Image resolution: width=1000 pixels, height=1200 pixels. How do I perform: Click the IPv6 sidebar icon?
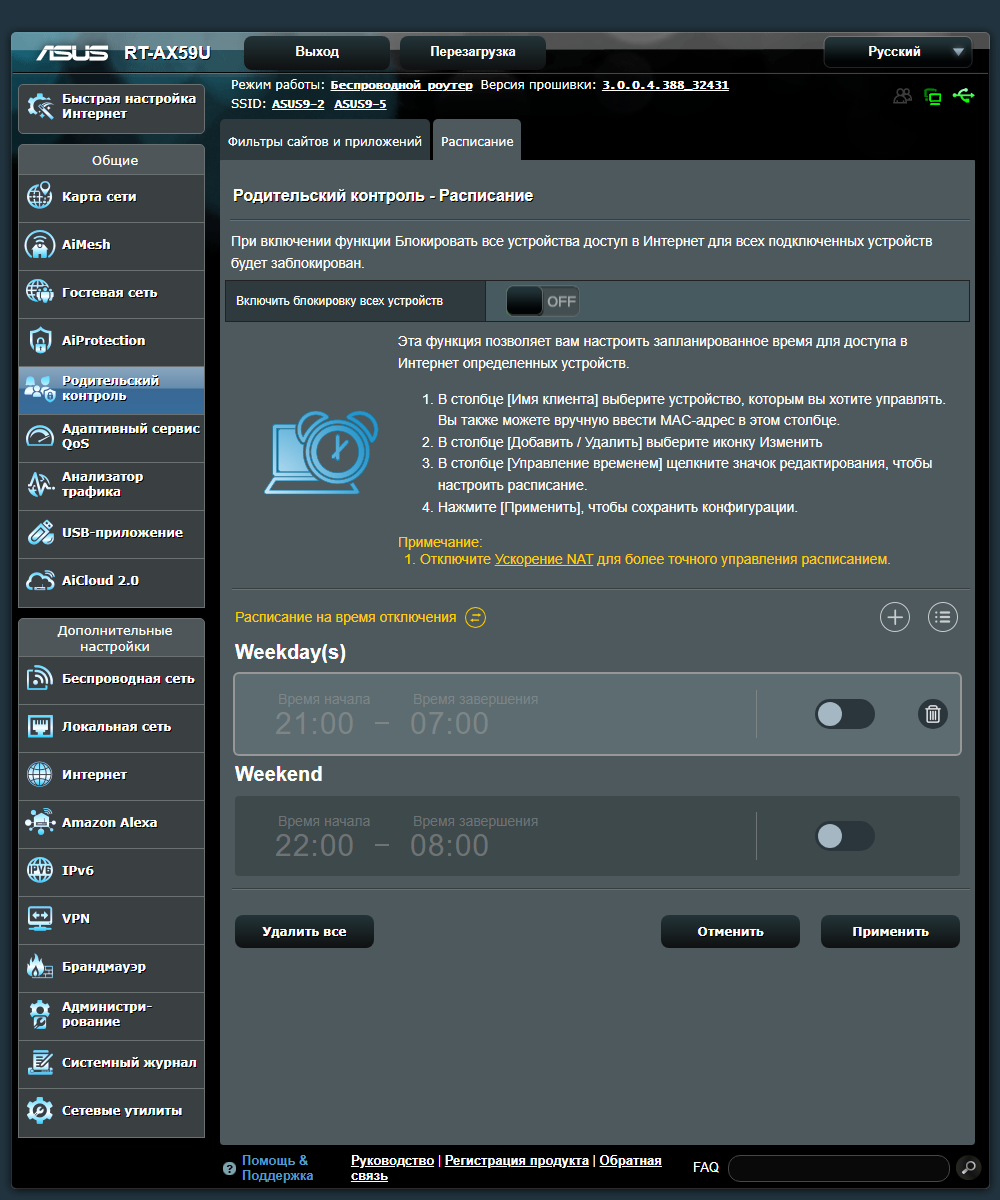click(x=40, y=870)
